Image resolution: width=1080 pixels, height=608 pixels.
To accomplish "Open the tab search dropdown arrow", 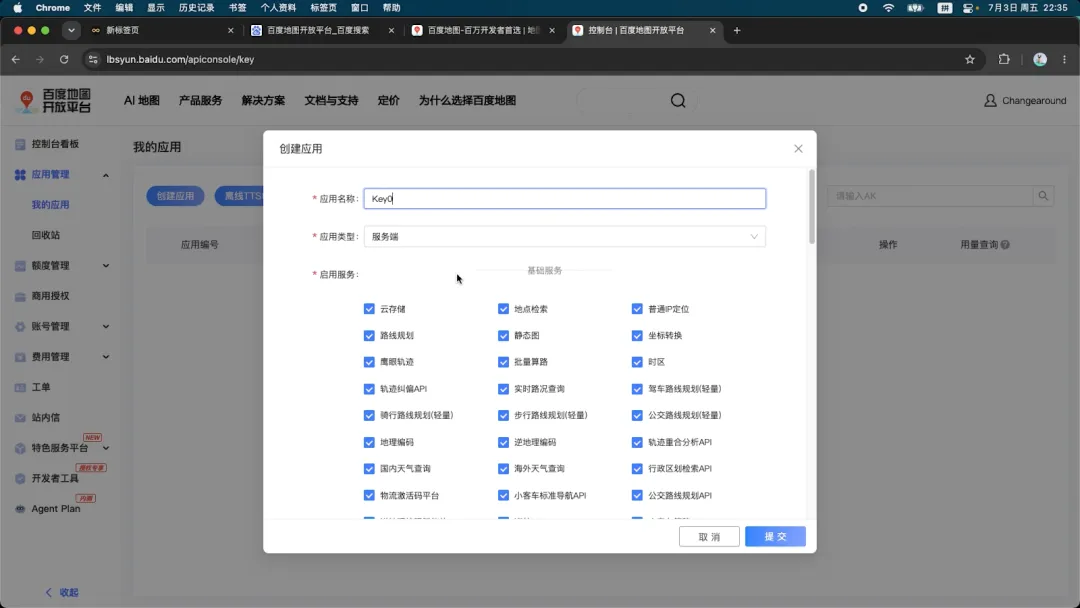I will tap(71, 30).
